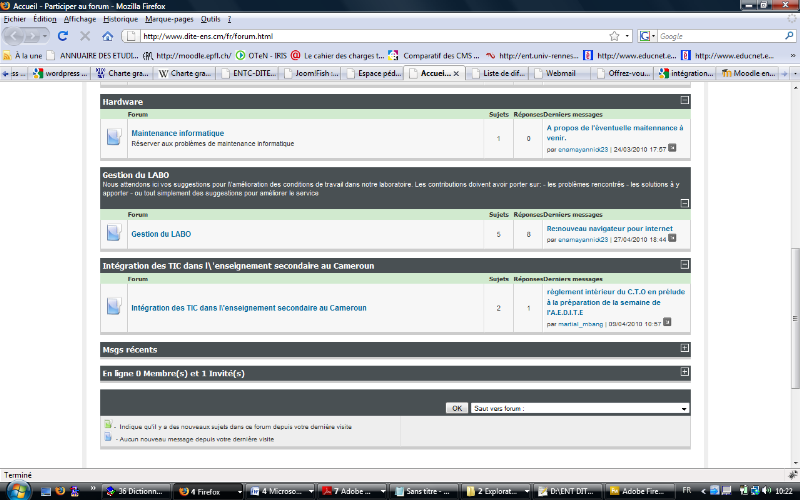Click the Google search field
This screenshot has width=800, height=500.
tap(720, 36)
